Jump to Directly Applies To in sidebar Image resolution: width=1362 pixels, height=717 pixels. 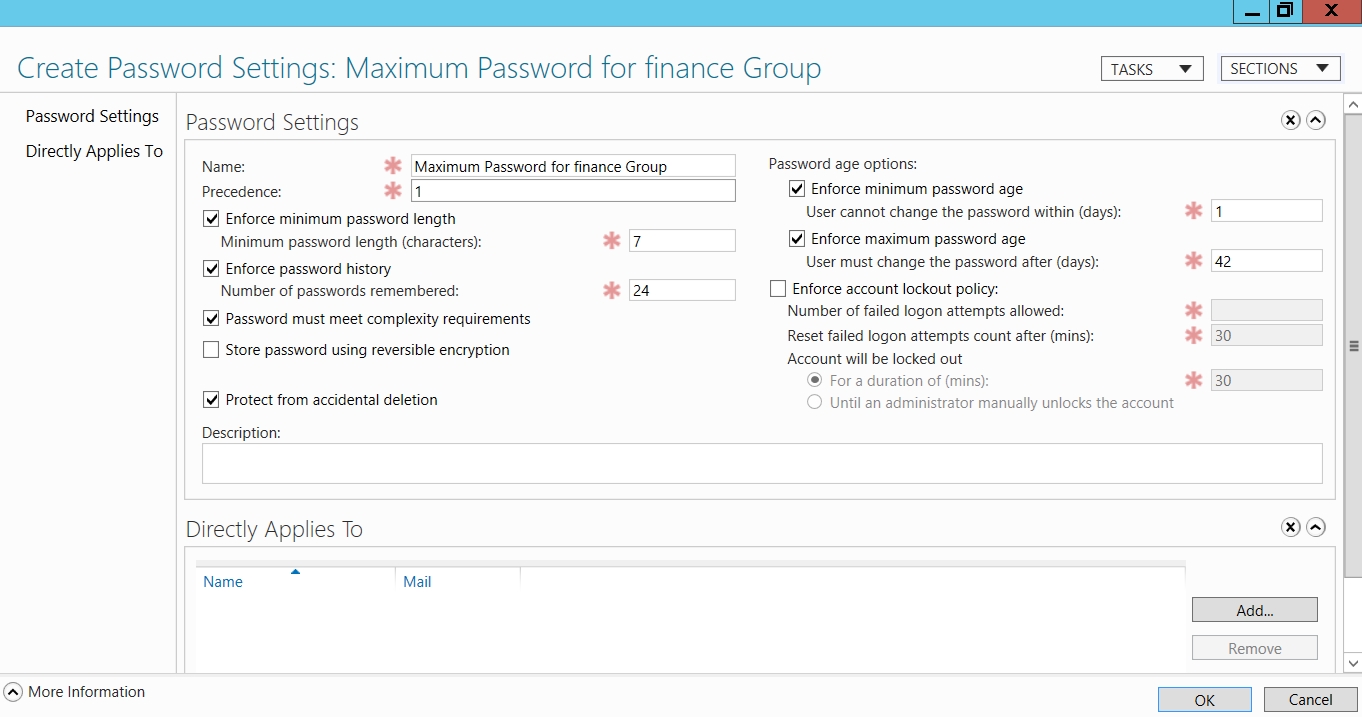click(94, 152)
